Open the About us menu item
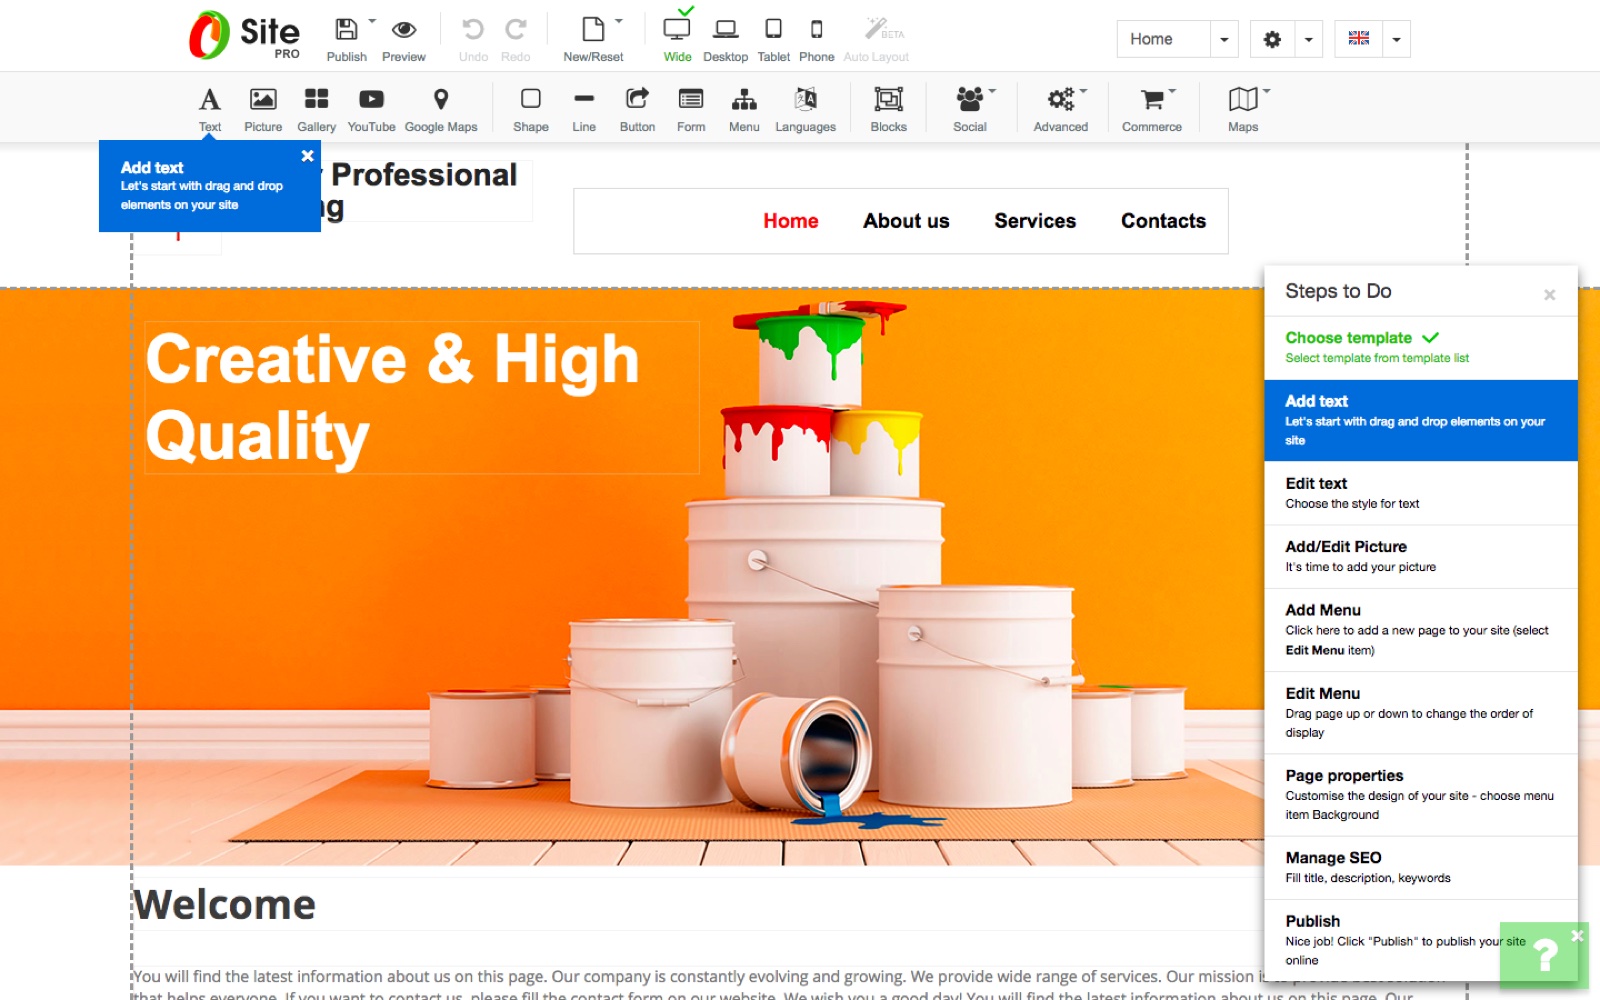The width and height of the screenshot is (1600, 1000). coord(906,221)
